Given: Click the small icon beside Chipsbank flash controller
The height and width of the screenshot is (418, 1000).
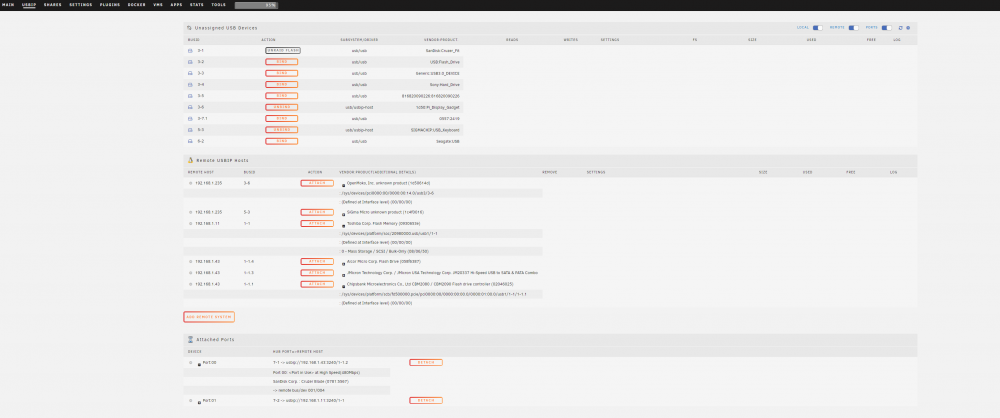Looking at the screenshot, I should point(344,286).
